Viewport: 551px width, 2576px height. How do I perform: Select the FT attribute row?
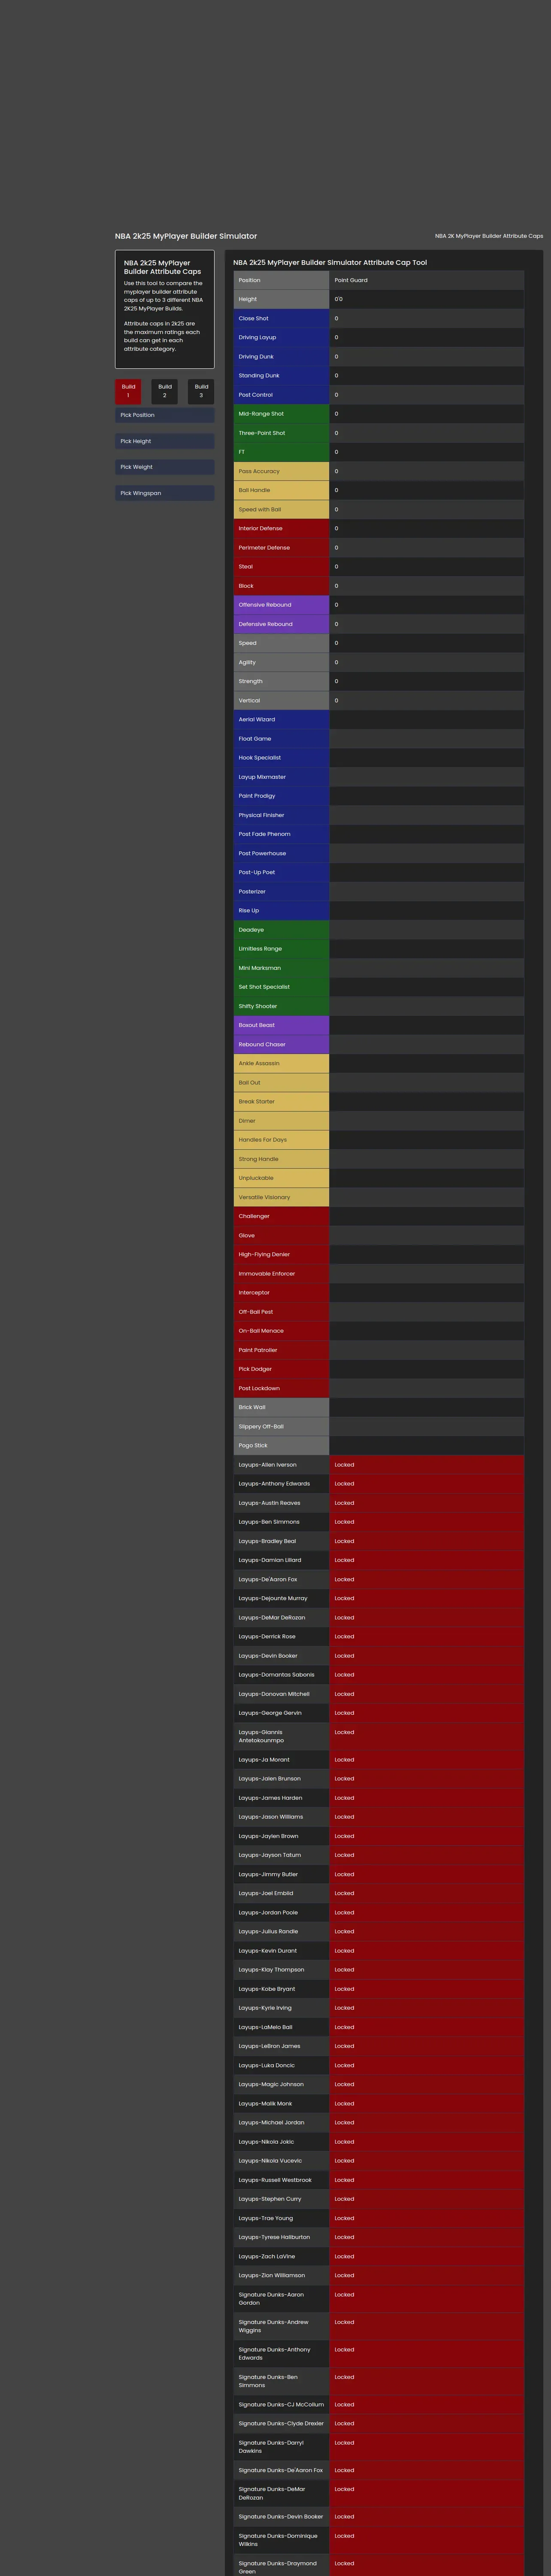tap(379, 452)
